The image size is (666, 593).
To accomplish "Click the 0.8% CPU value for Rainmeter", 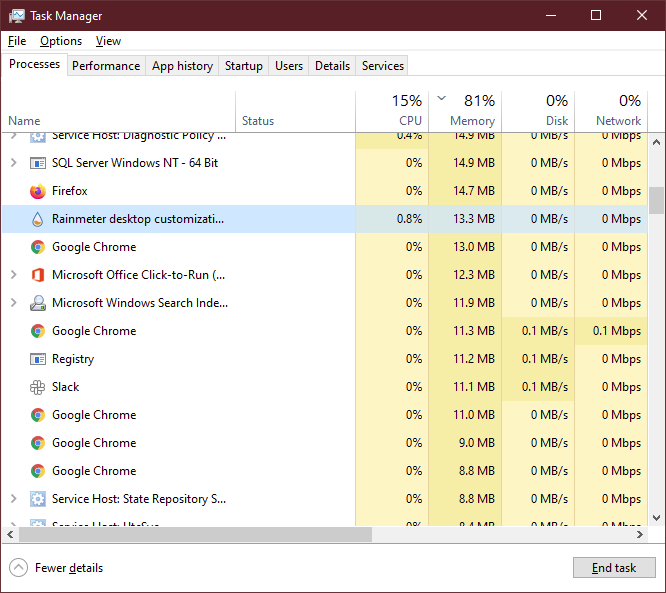I will [409, 219].
